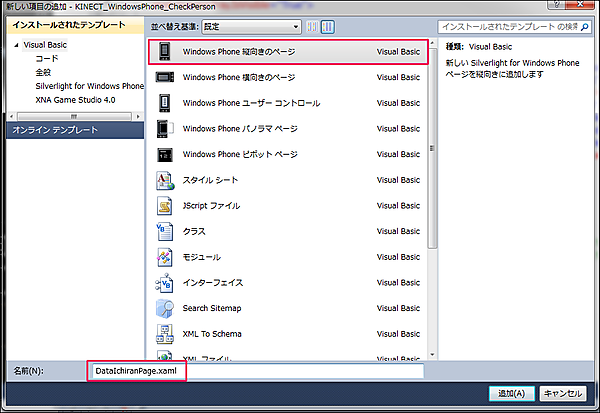
Task: Click the Visual Basic label on the クラス row
Action: [x=398, y=231]
